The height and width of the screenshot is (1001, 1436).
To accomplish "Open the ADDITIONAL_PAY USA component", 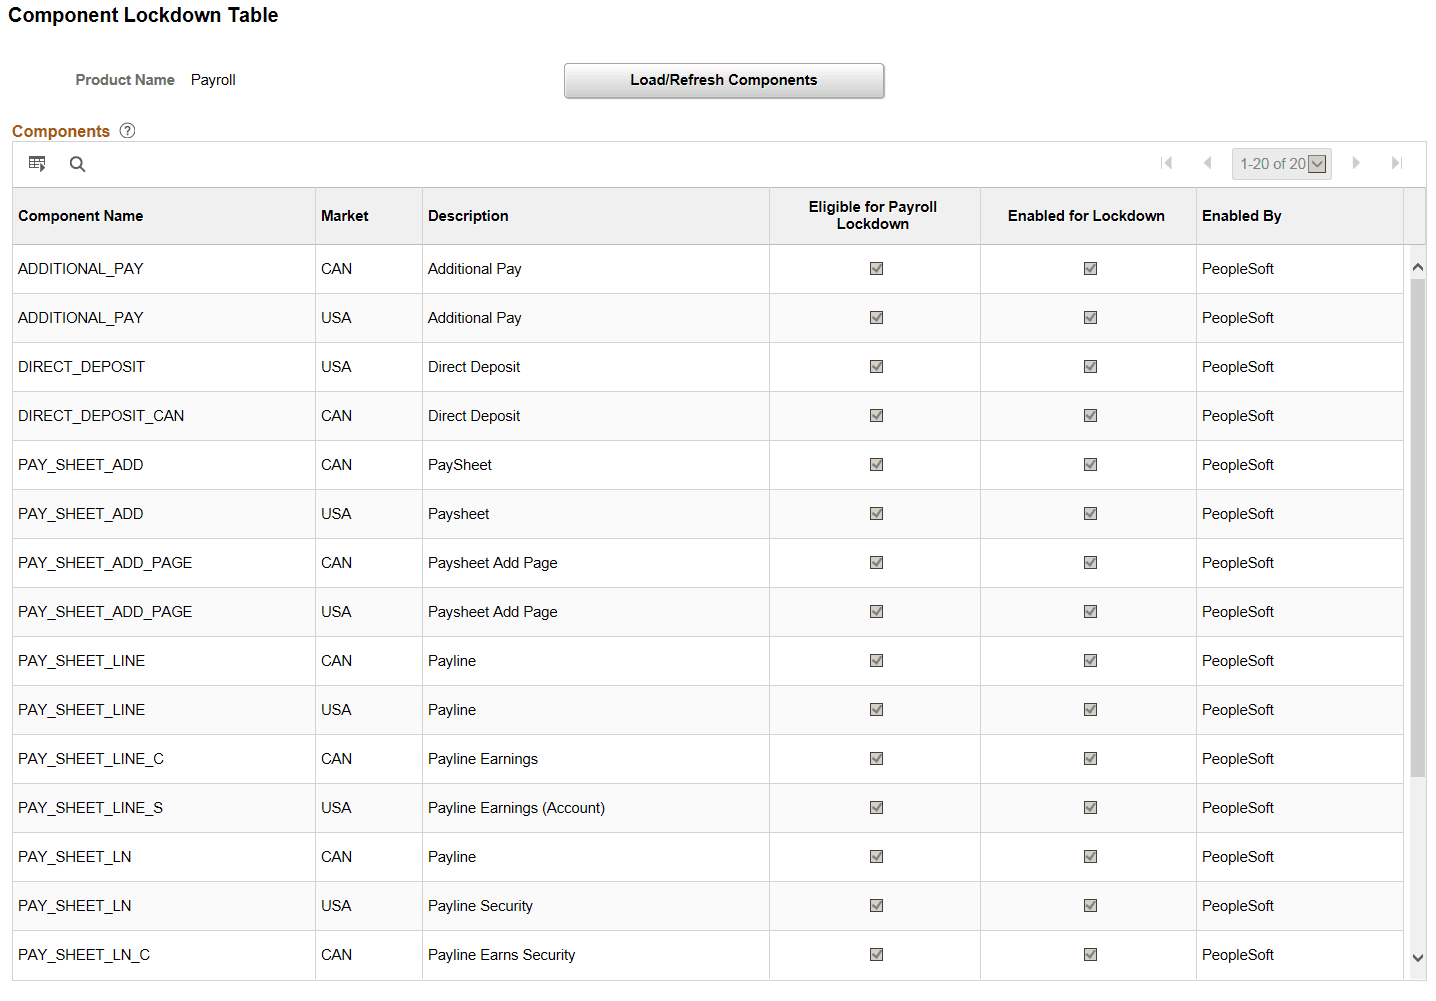I will [80, 317].
